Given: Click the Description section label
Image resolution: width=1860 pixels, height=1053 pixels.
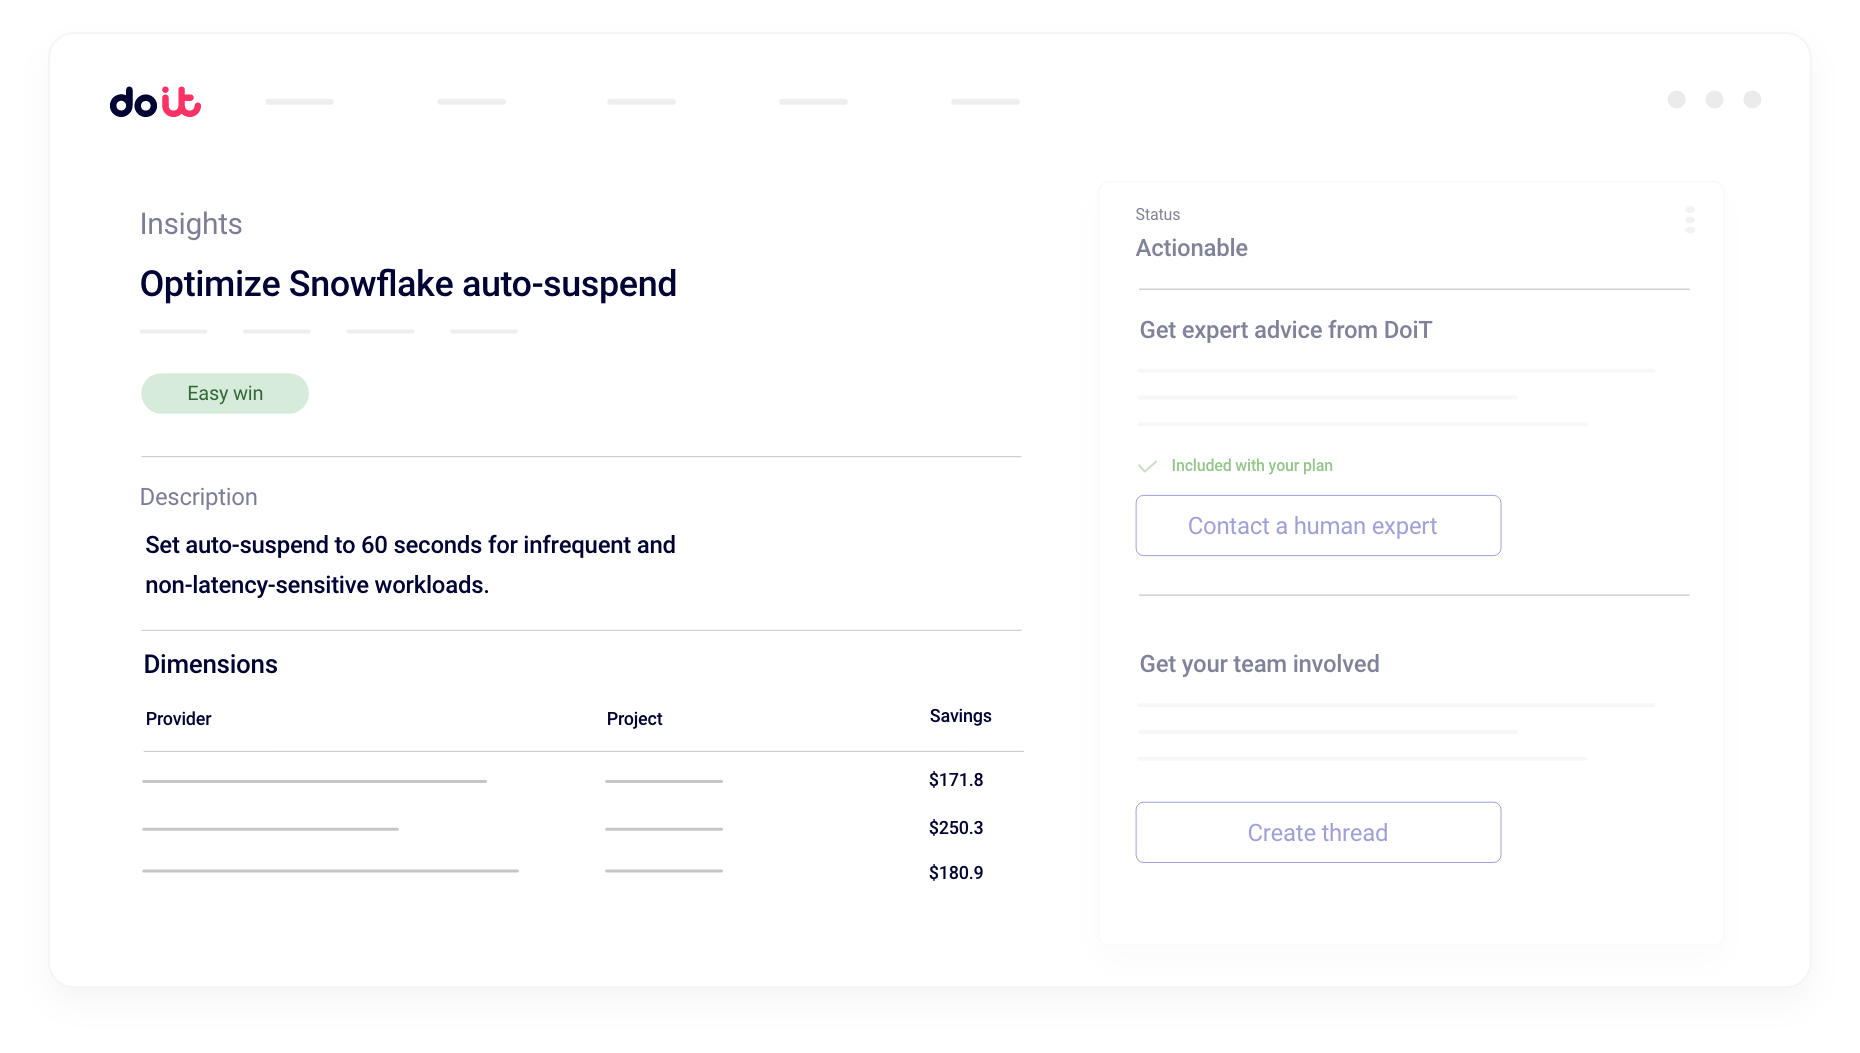Looking at the screenshot, I should (198, 497).
